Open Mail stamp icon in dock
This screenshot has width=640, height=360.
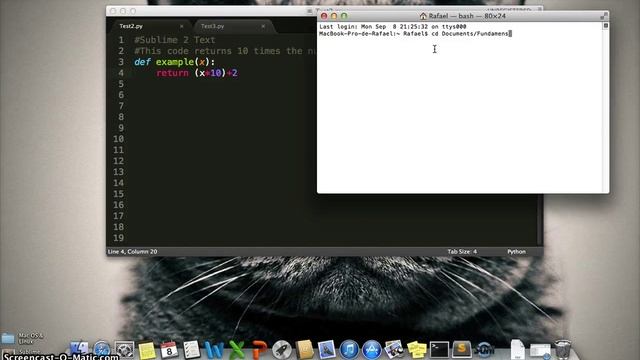point(327,350)
